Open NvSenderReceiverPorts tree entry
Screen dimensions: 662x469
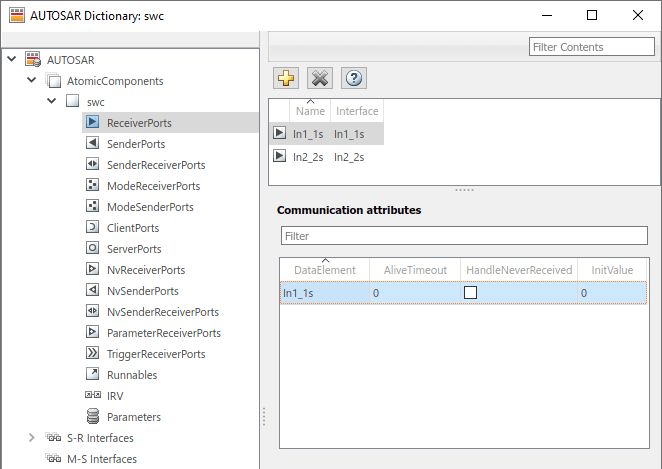pos(162,312)
